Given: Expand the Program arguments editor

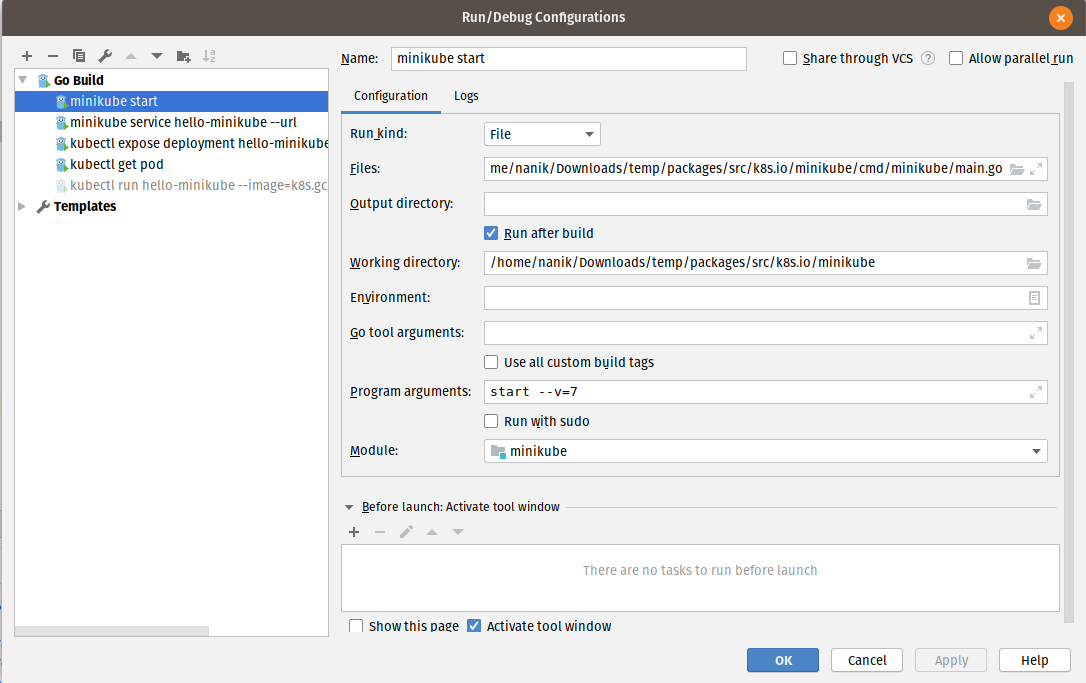Looking at the screenshot, I should tap(1036, 391).
